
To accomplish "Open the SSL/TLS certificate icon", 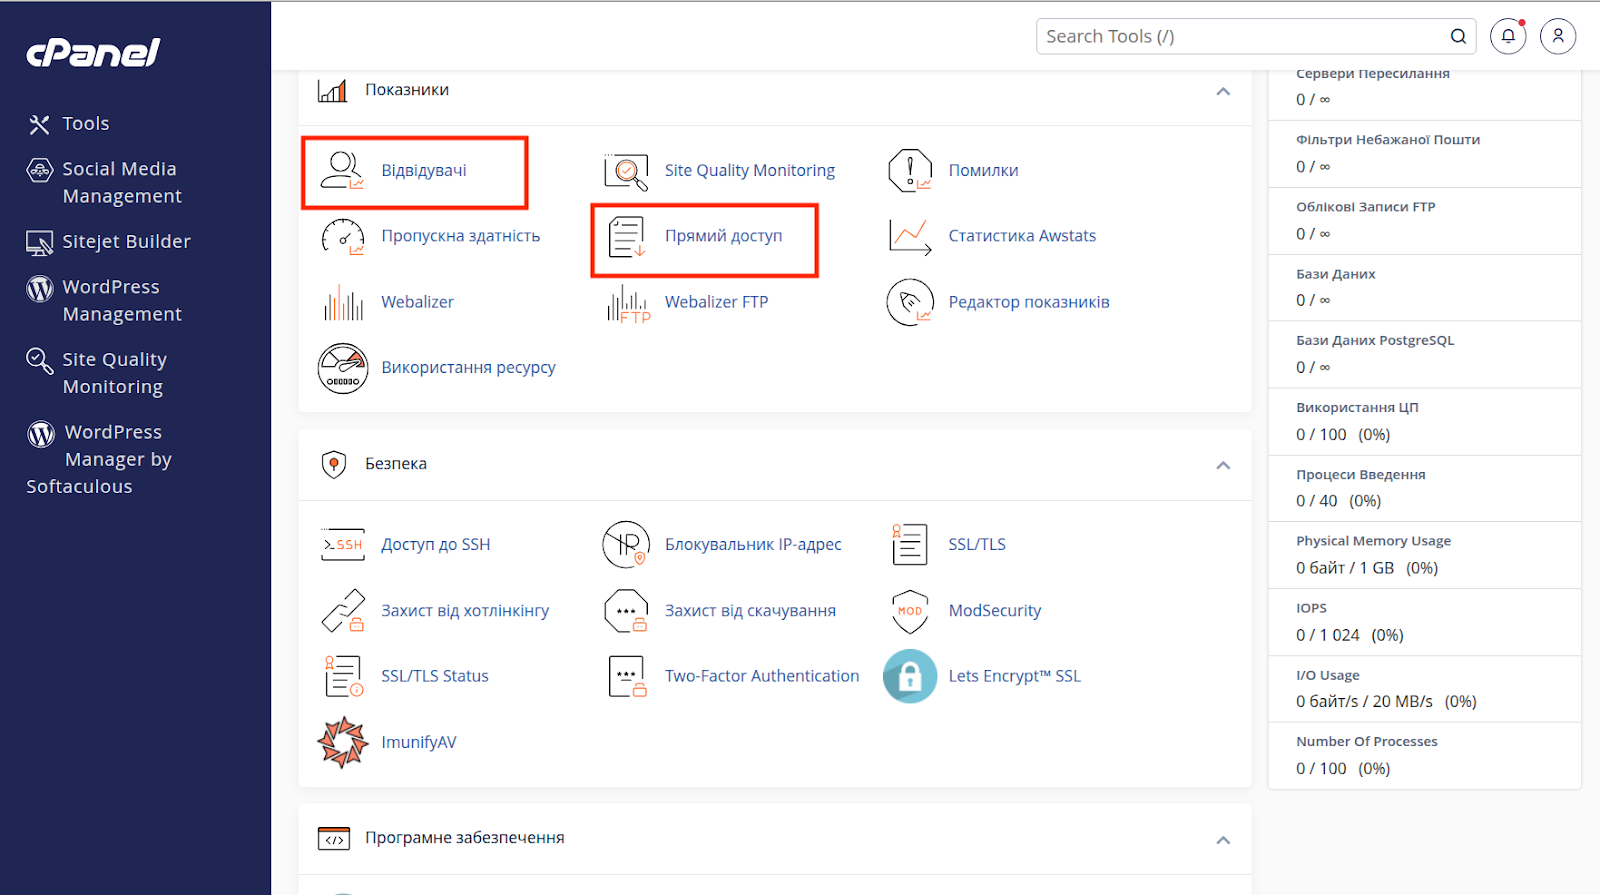I will (x=909, y=545).
